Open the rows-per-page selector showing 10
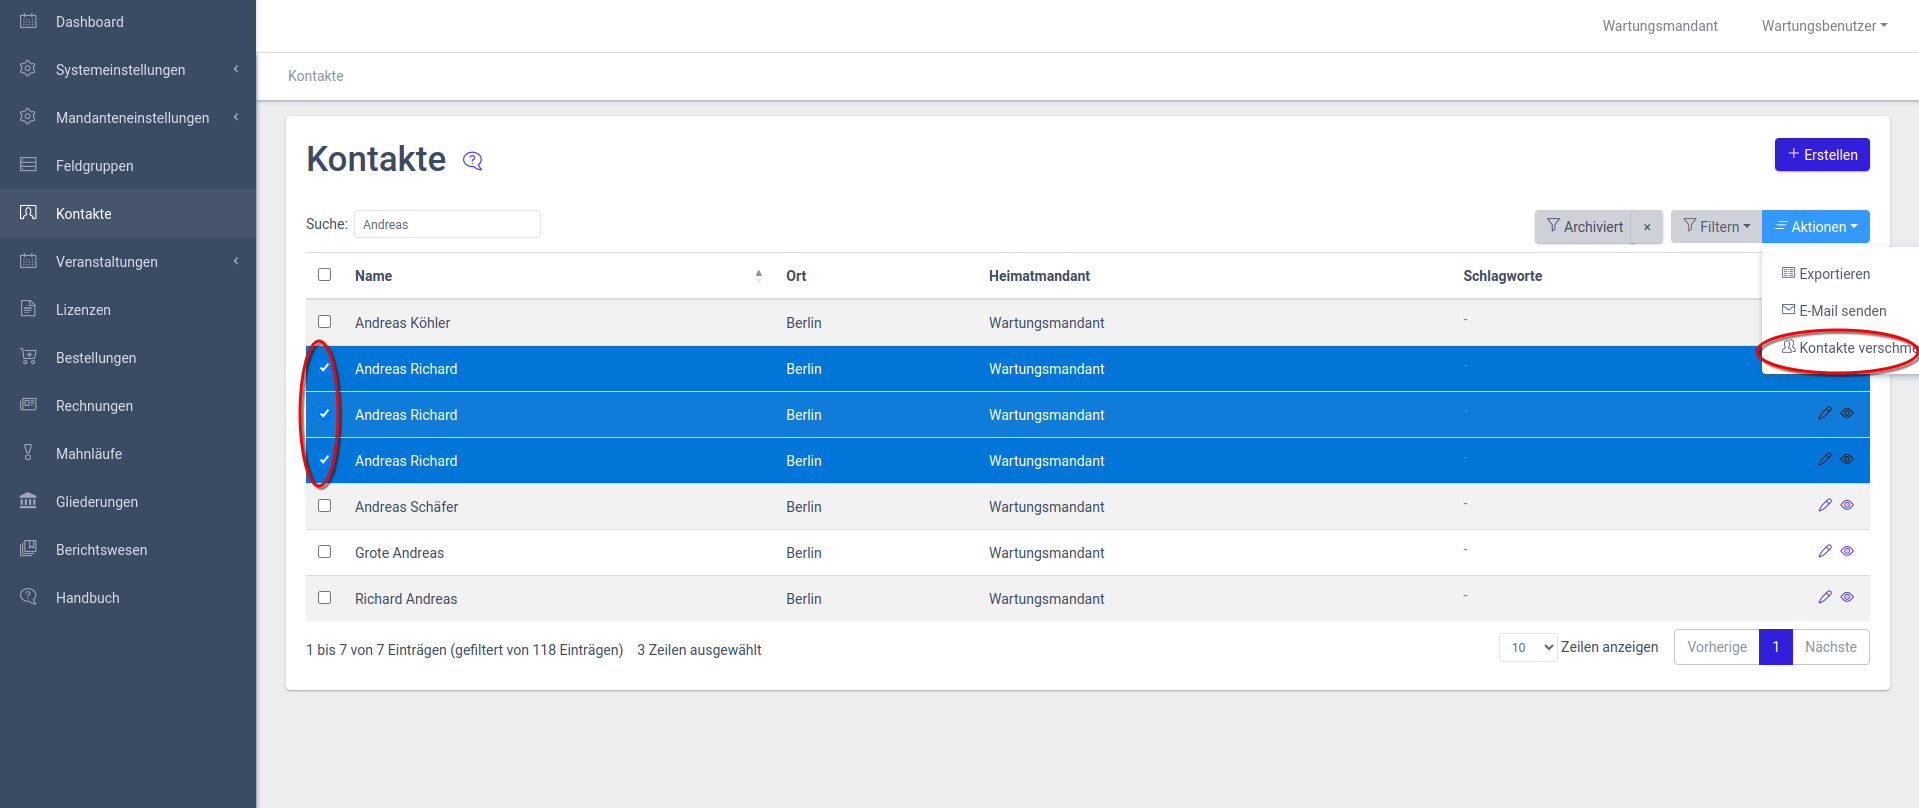Viewport: 1919px width, 808px height. [1528, 648]
